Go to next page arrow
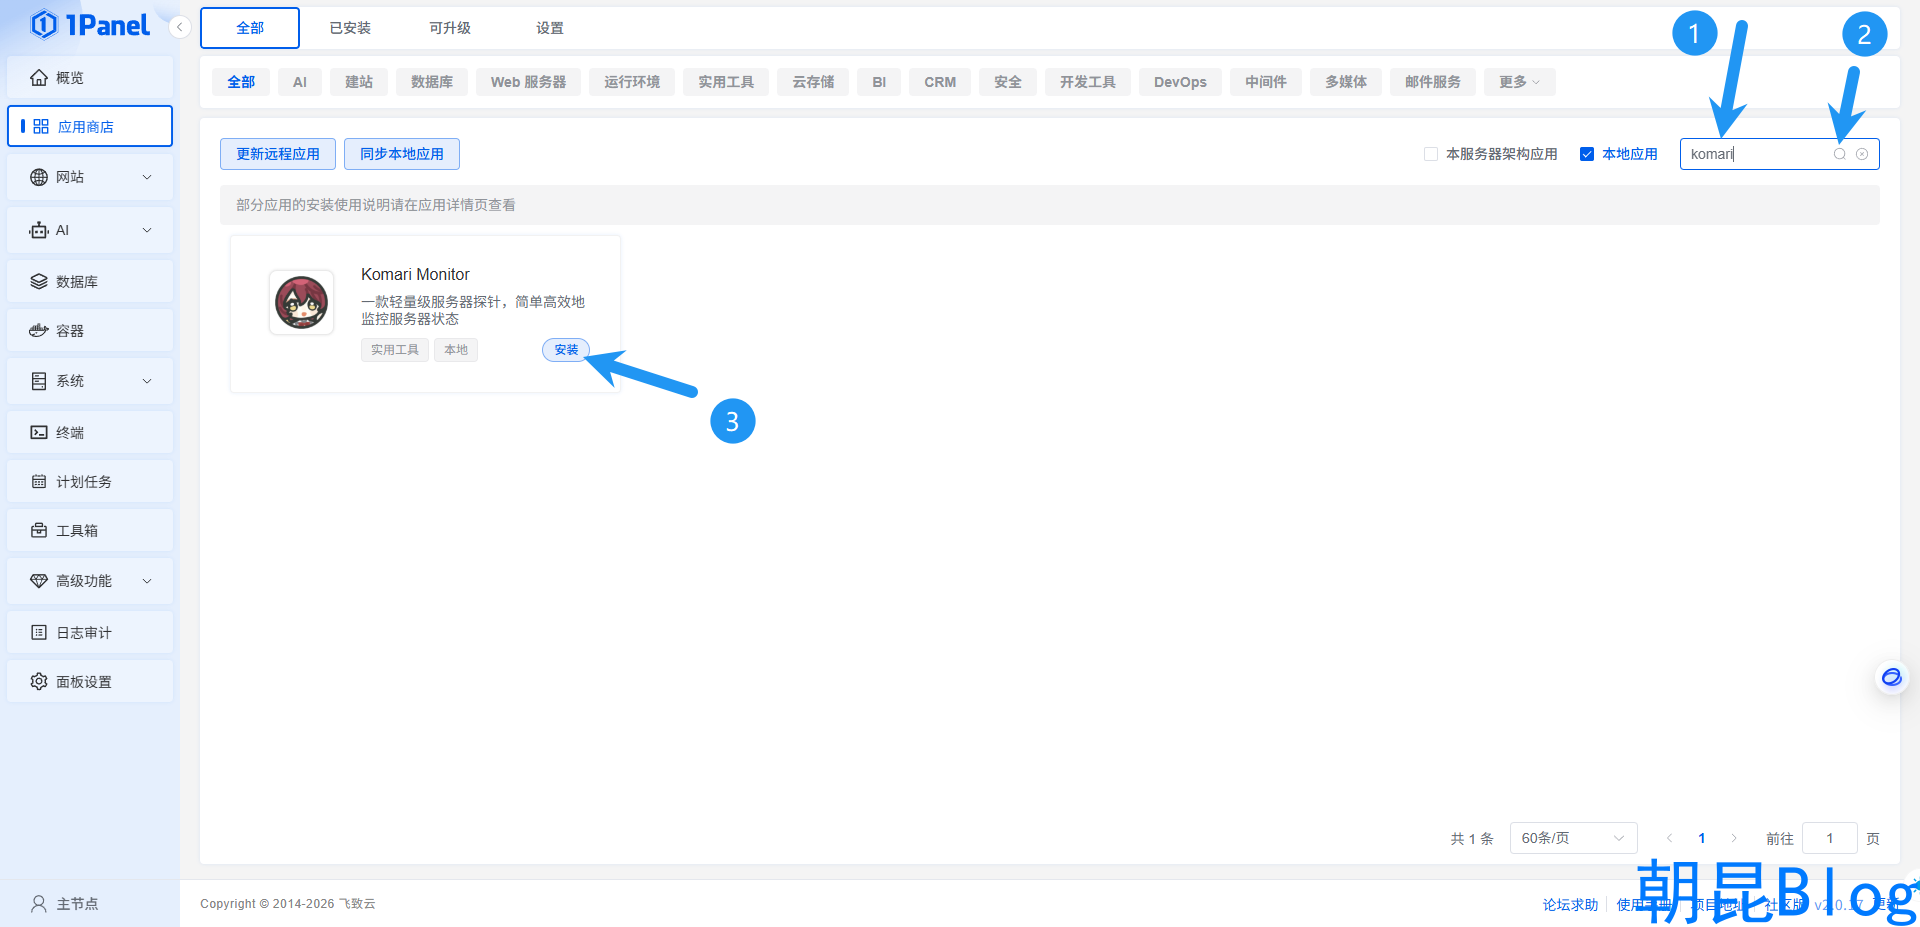The width and height of the screenshot is (1920, 927). 1733,838
